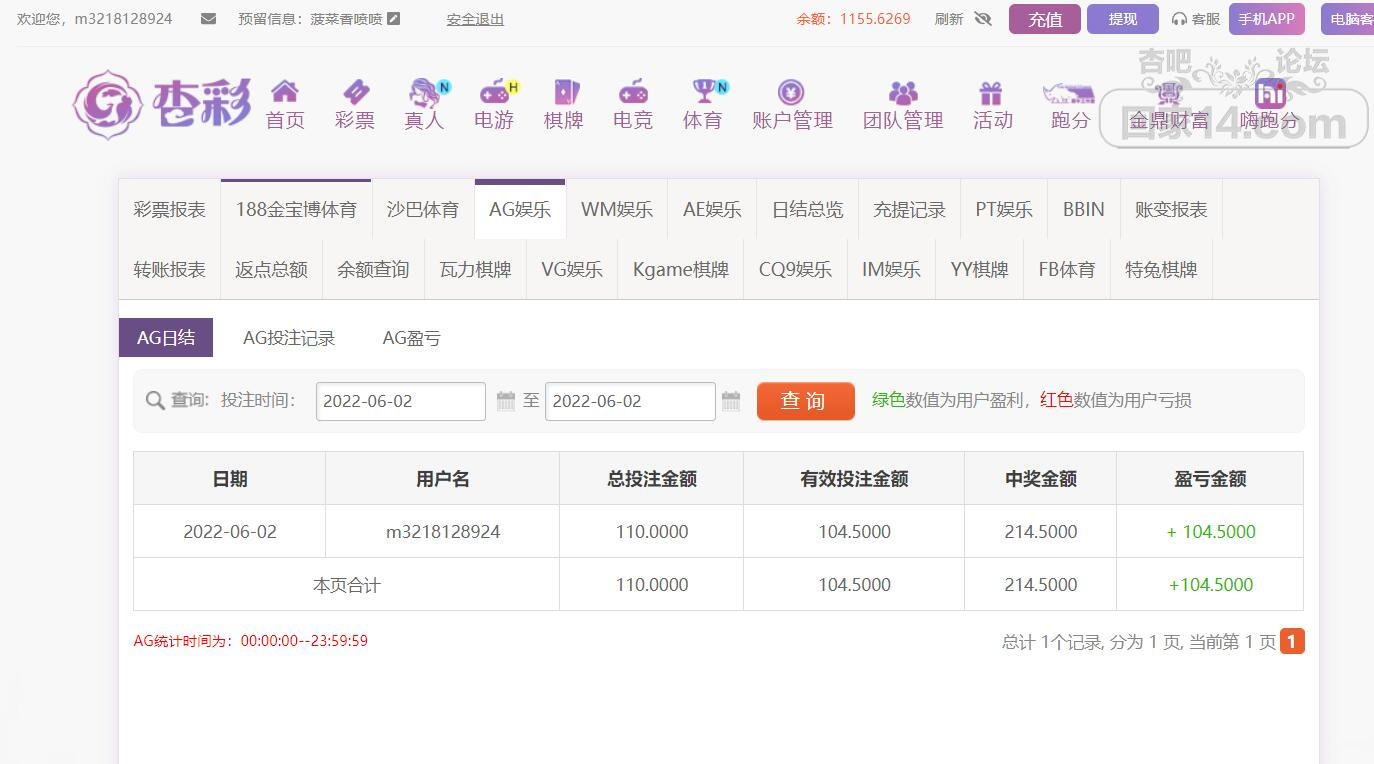The width and height of the screenshot is (1374, 764).
Task: Open the 账户管理 account icon
Action: click(791, 93)
